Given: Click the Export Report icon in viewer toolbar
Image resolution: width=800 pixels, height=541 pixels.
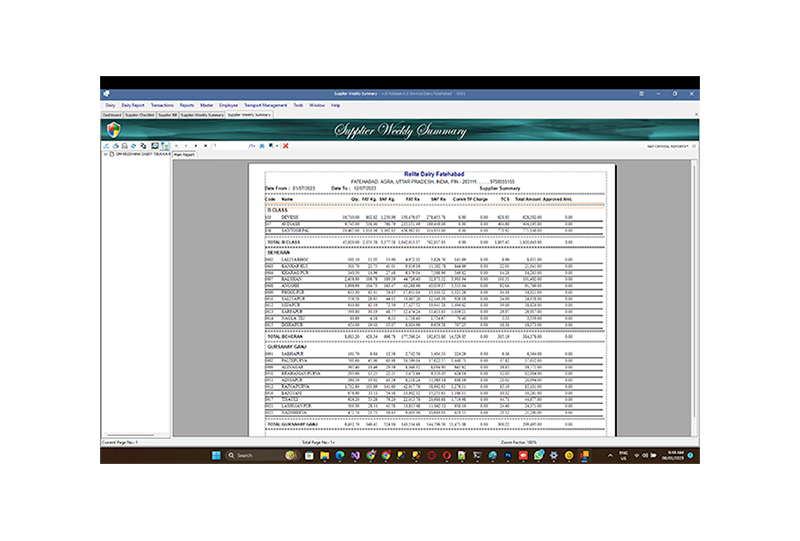Looking at the screenshot, I should coord(106,146).
